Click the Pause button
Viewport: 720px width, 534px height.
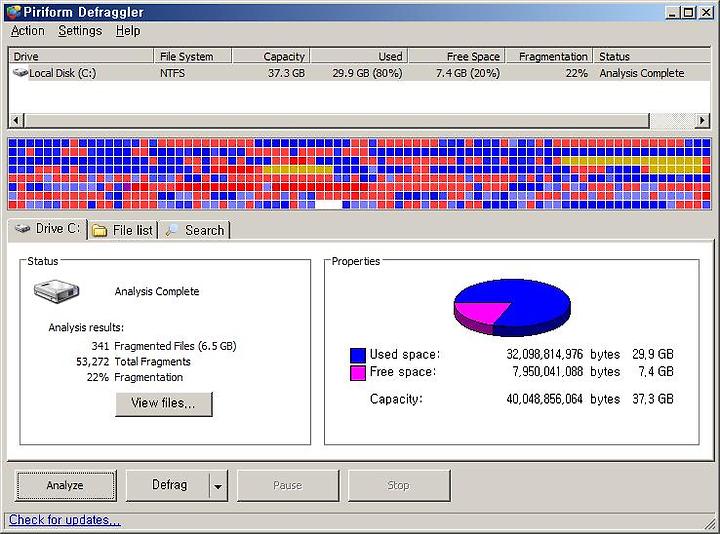pos(287,485)
